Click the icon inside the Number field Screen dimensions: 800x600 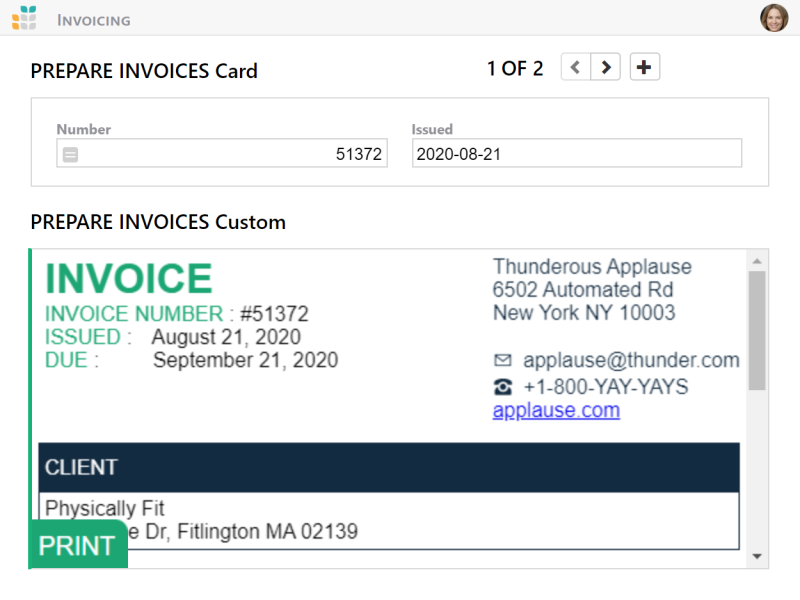pos(70,154)
